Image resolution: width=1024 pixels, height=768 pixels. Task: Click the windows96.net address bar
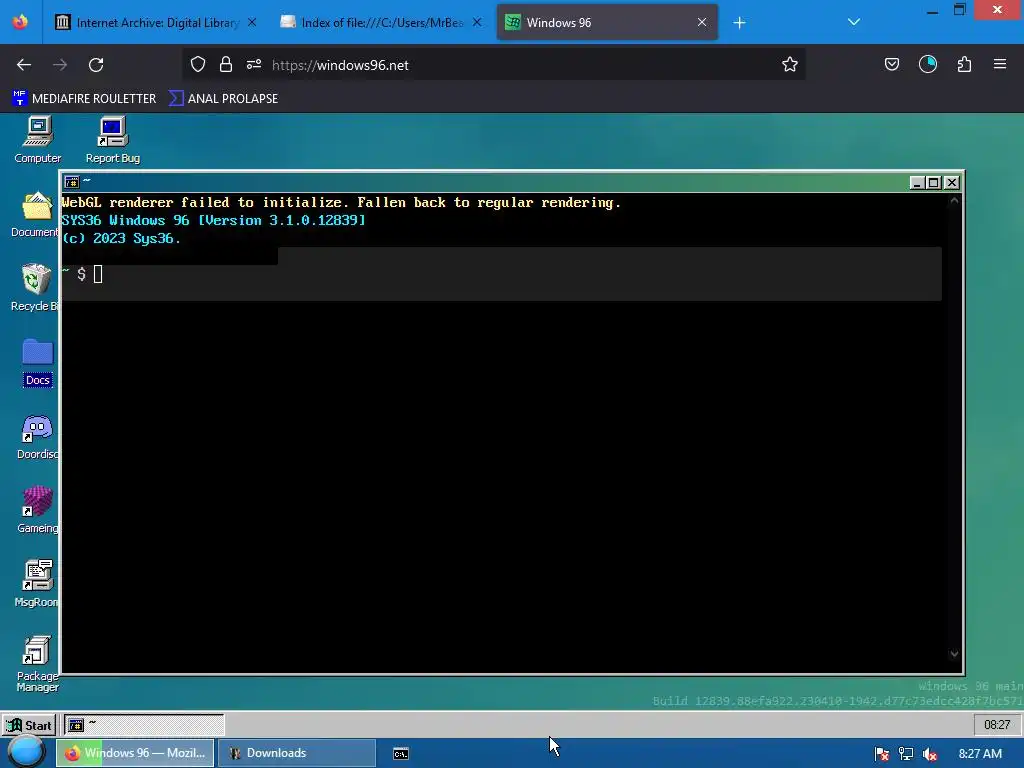tap(494, 65)
